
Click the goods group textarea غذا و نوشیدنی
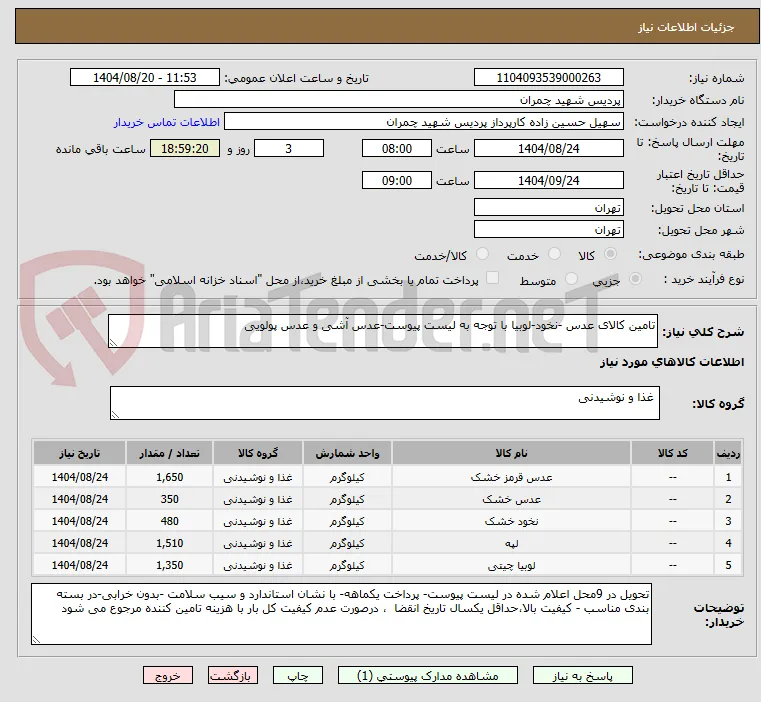pyautogui.click(x=384, y=403)
